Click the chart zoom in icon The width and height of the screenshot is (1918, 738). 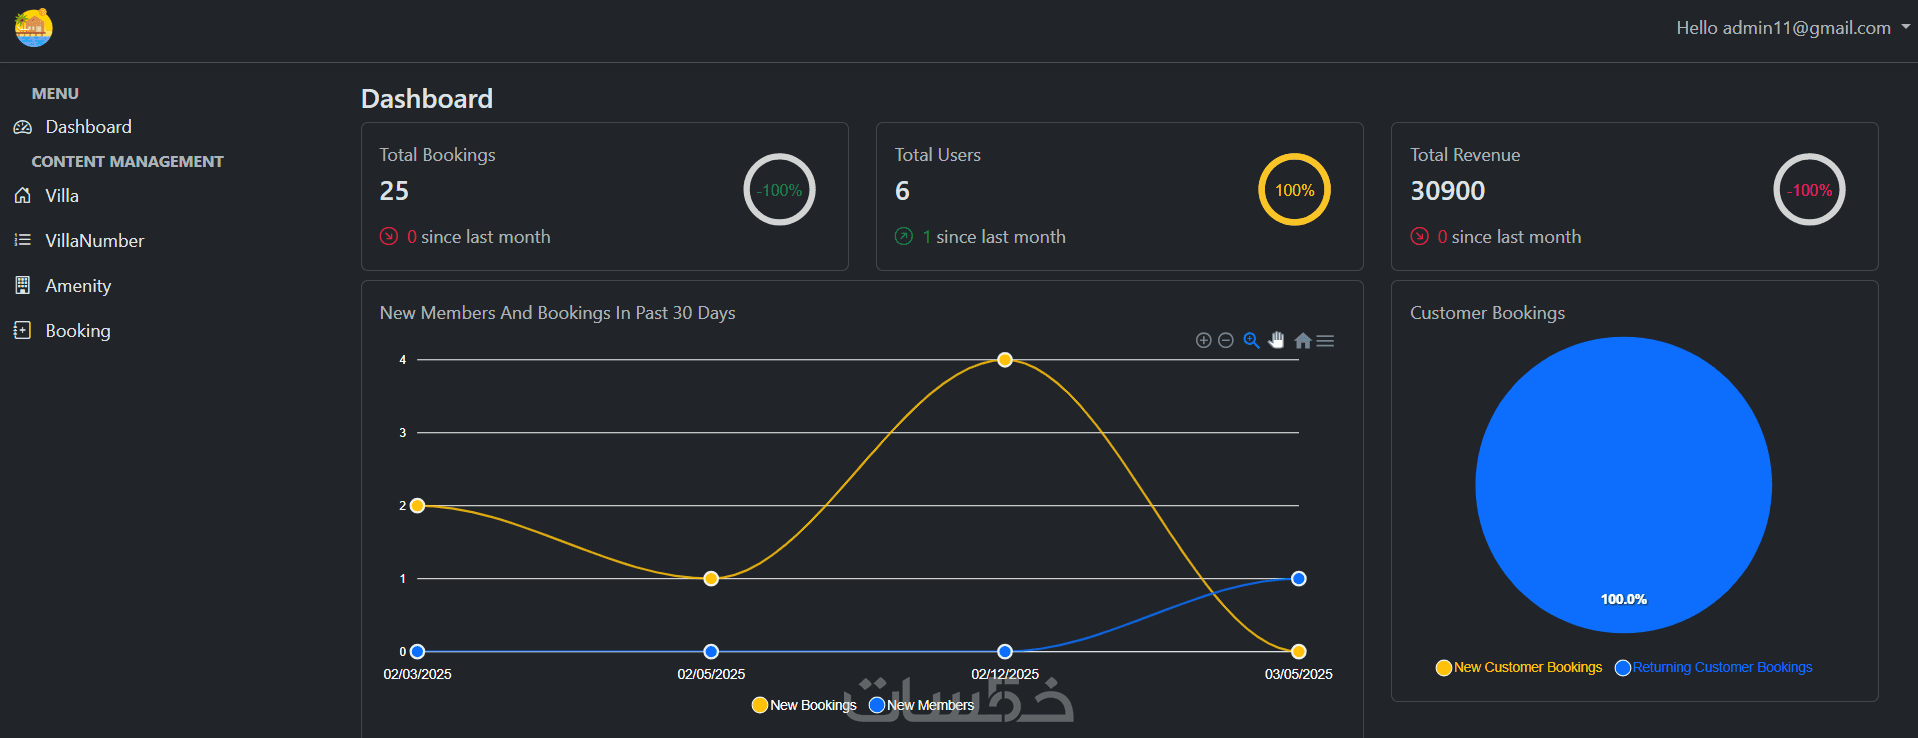[1203, 341]
